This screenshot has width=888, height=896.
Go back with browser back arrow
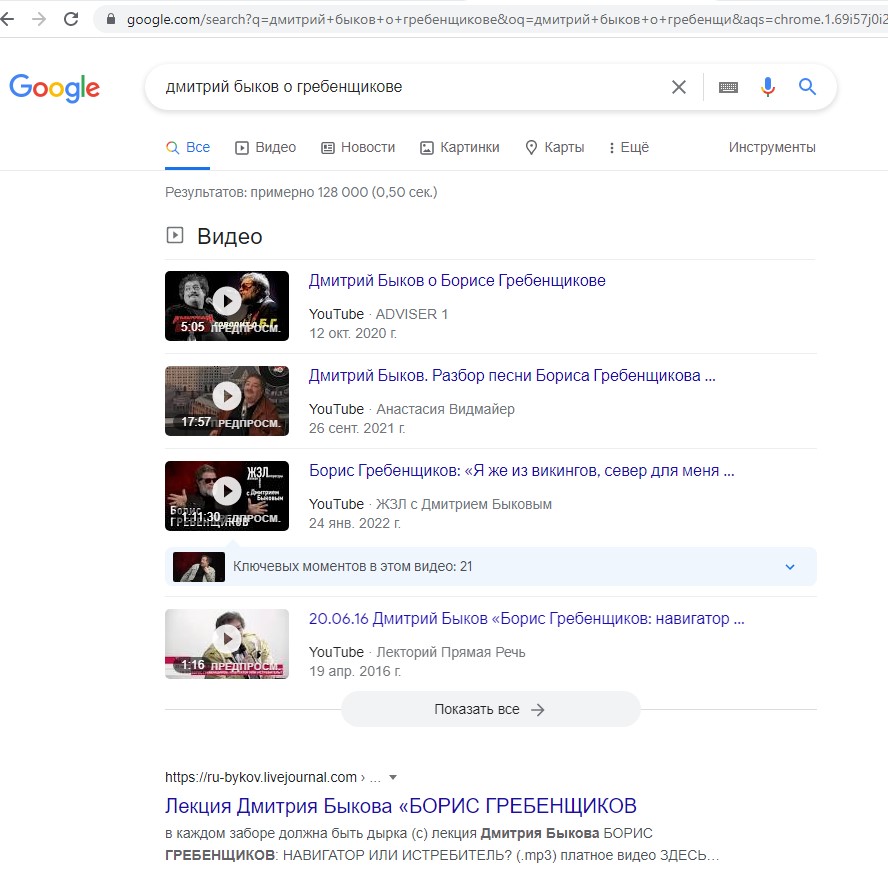click(7, 19)
